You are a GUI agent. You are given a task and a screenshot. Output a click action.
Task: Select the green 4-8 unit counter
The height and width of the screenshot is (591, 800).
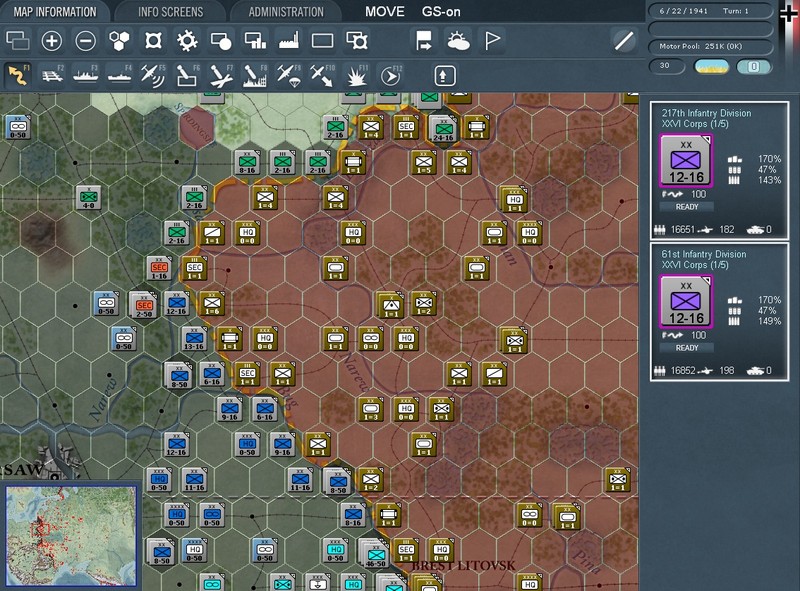(88, 198)
